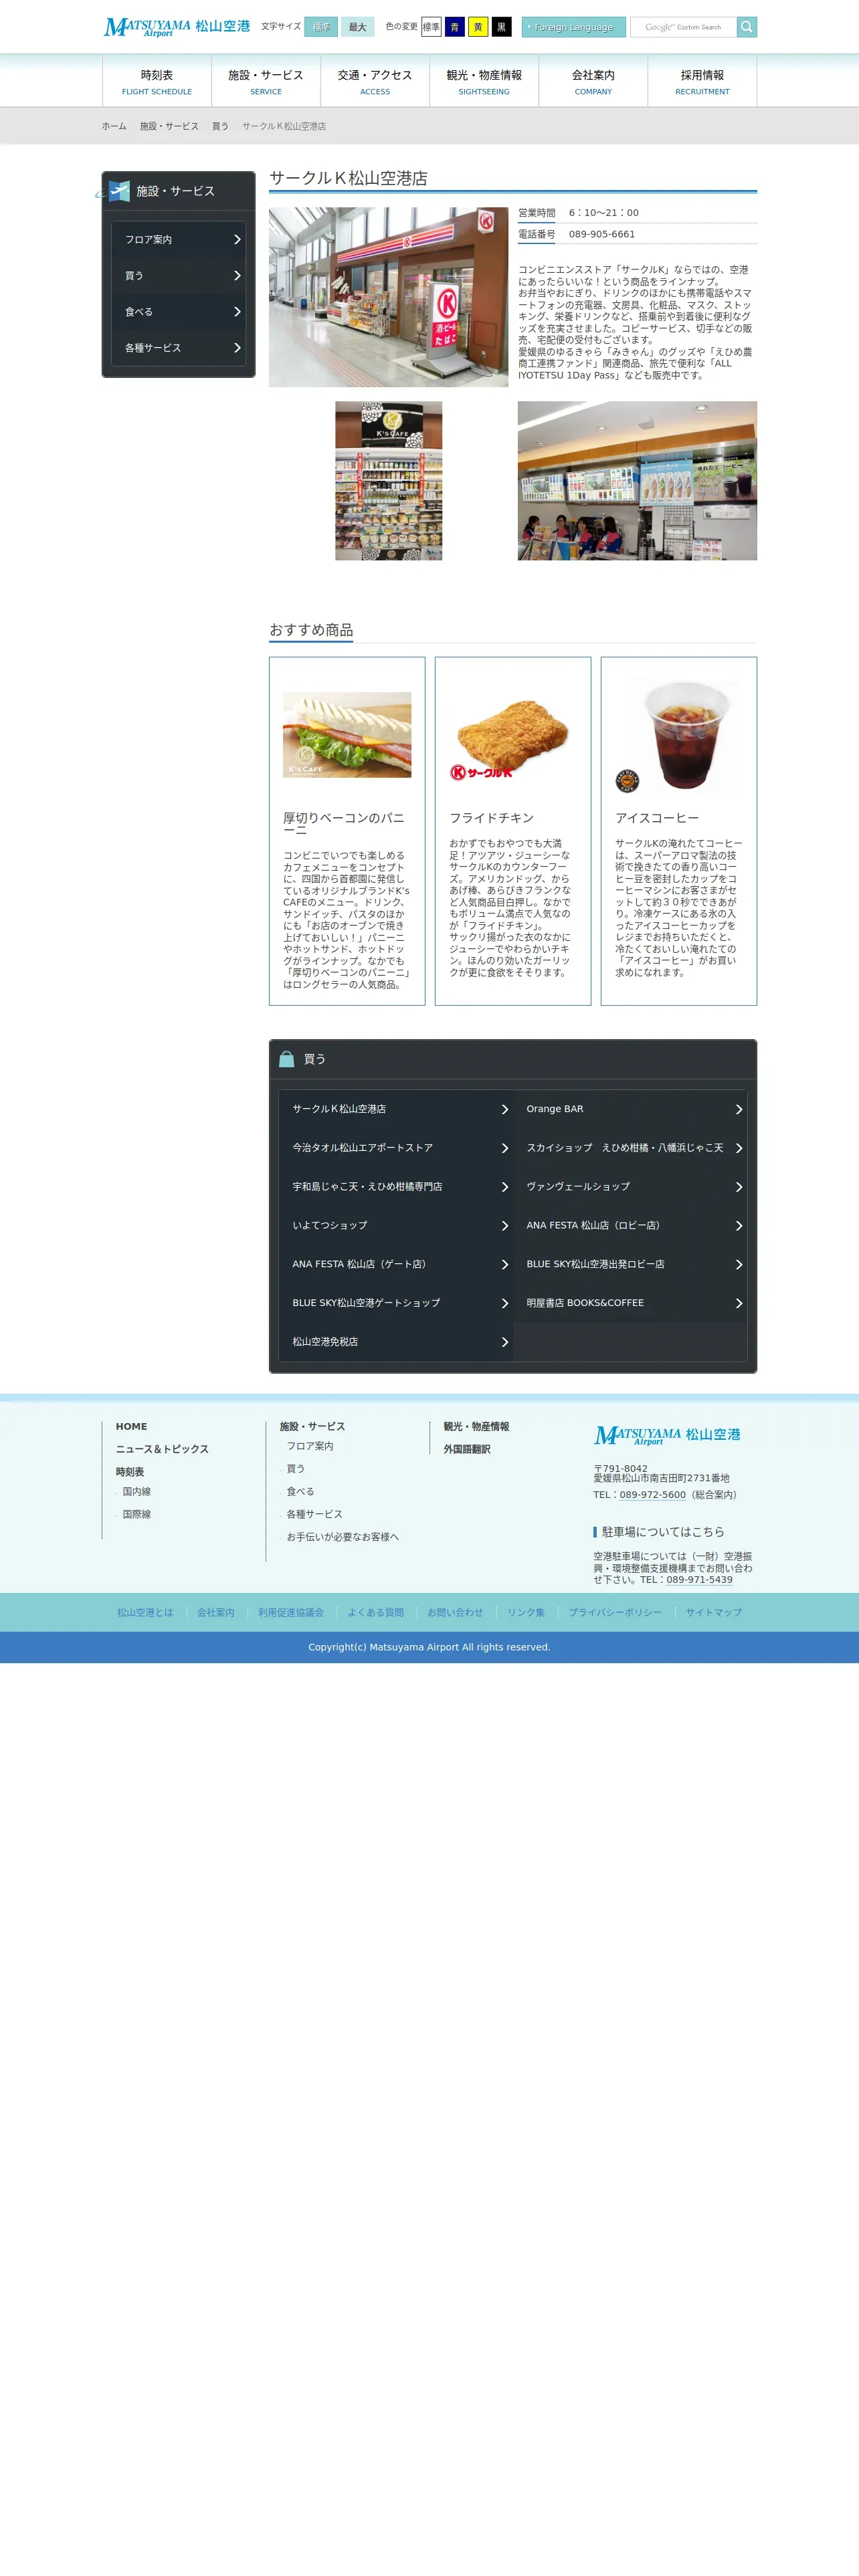Open the 会社案内 COMPANY menu
The height and width of the screenshot is (2576, 859).
coord(593,82)
